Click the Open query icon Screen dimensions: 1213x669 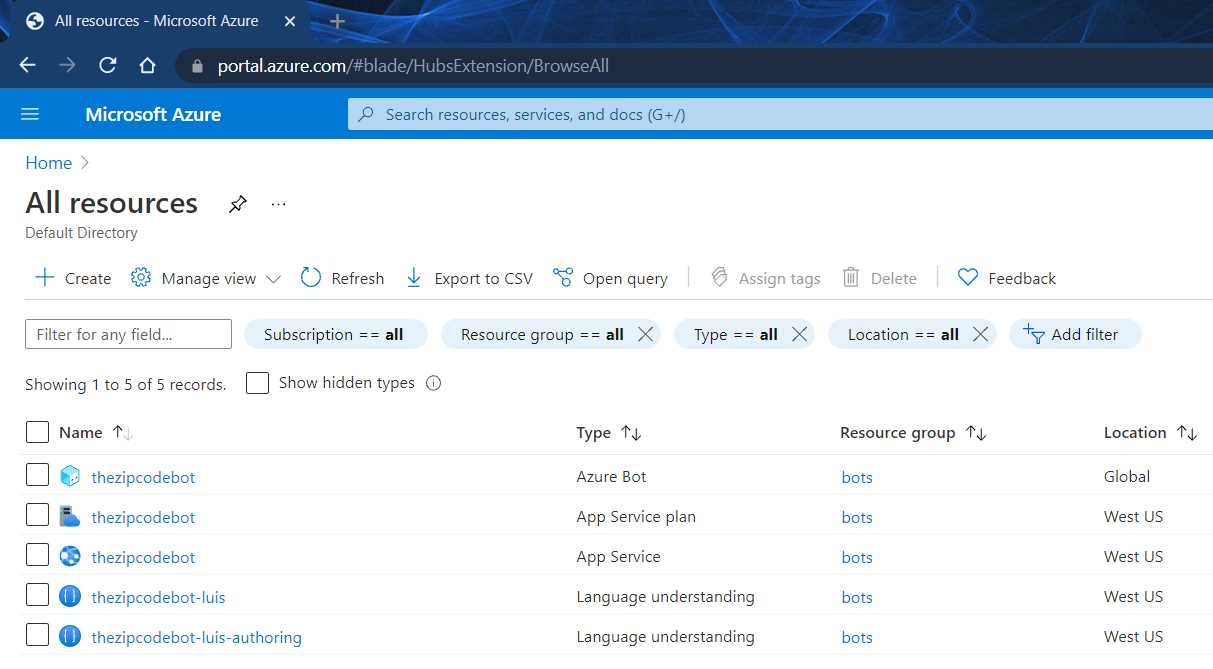(x=562, y=278)
